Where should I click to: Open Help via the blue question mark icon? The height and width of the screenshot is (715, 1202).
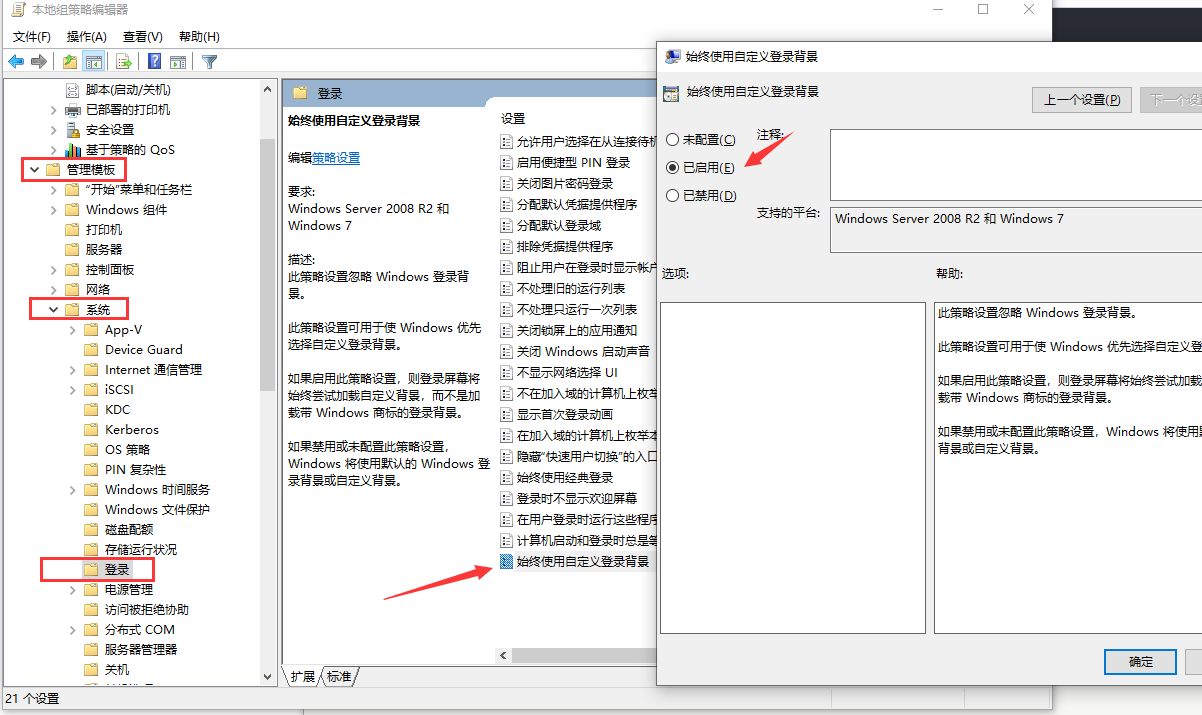155,62
